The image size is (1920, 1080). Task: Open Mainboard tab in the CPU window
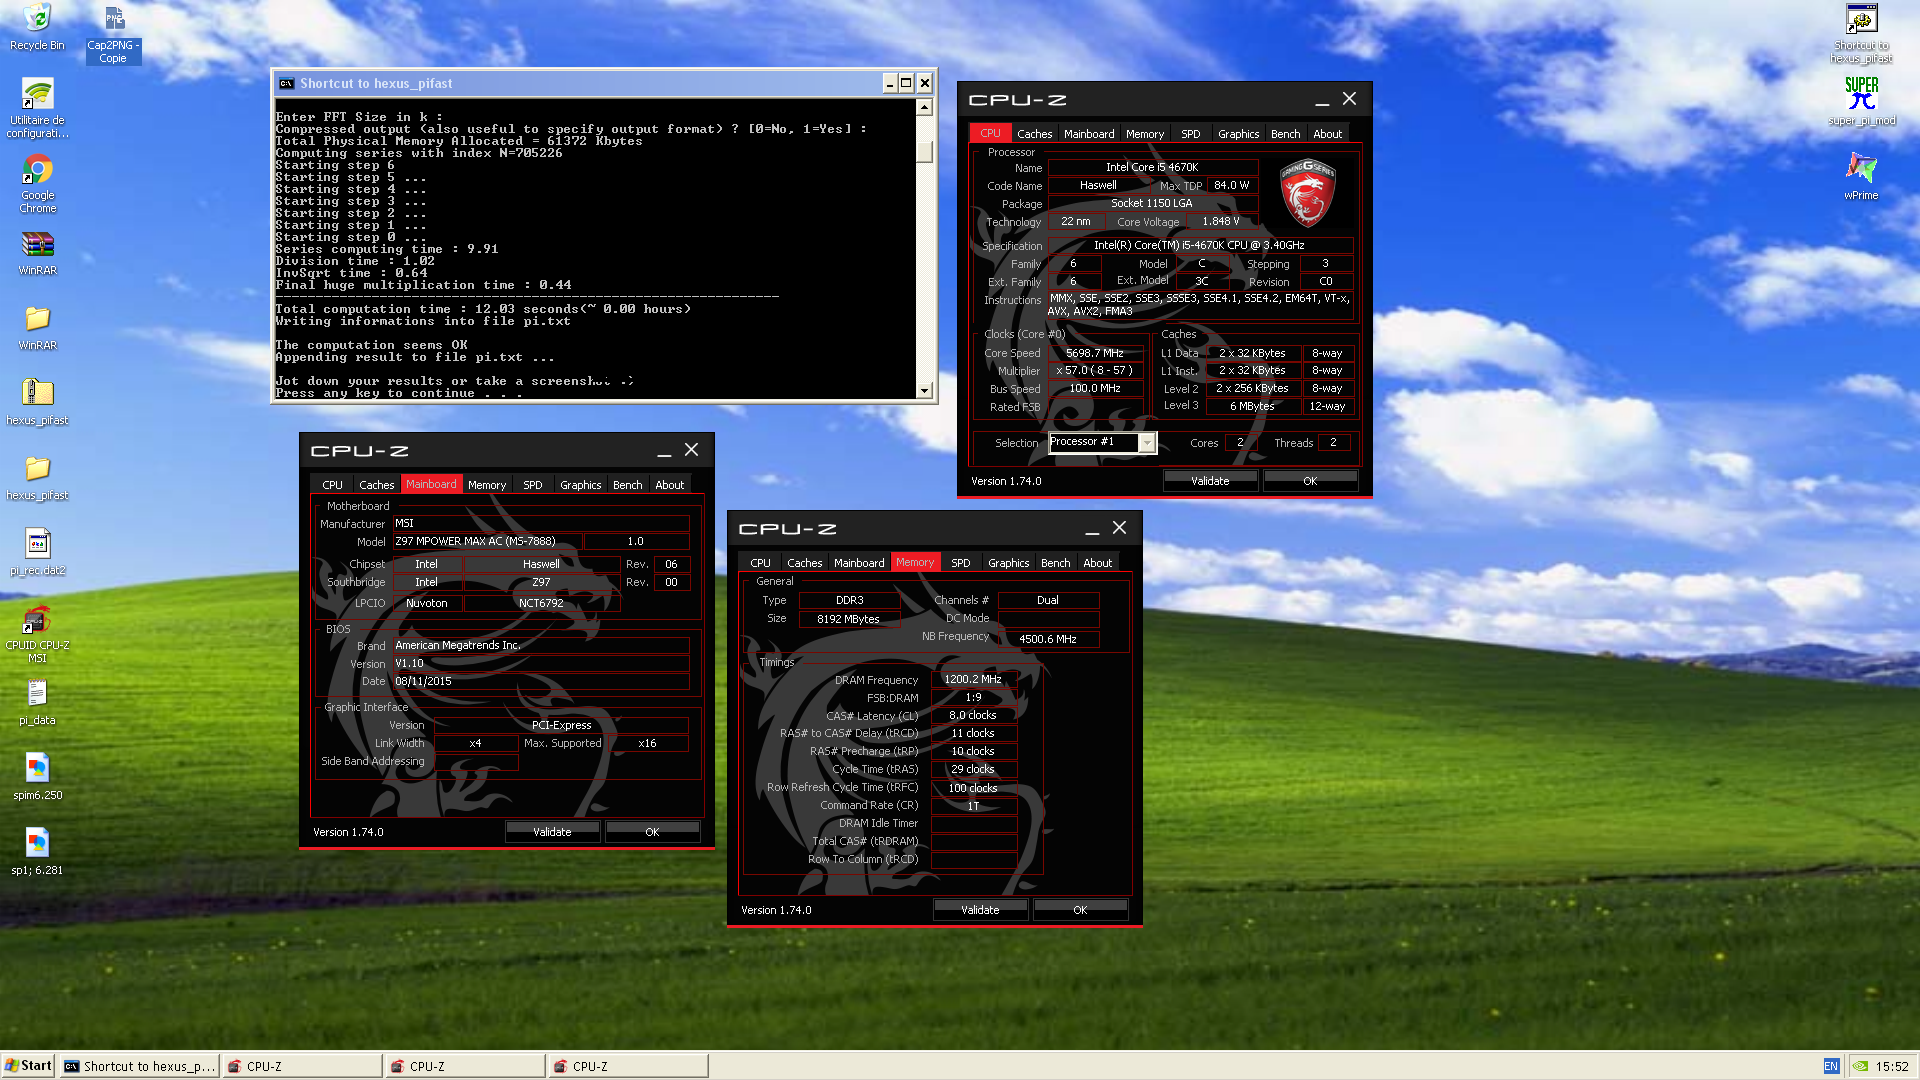1089,134
